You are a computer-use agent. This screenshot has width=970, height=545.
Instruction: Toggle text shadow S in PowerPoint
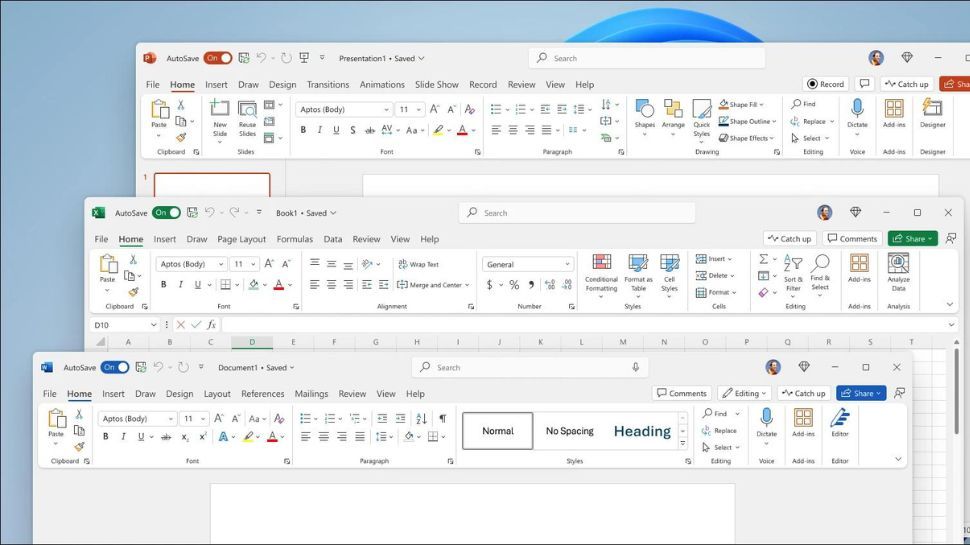tap(353, 130)
